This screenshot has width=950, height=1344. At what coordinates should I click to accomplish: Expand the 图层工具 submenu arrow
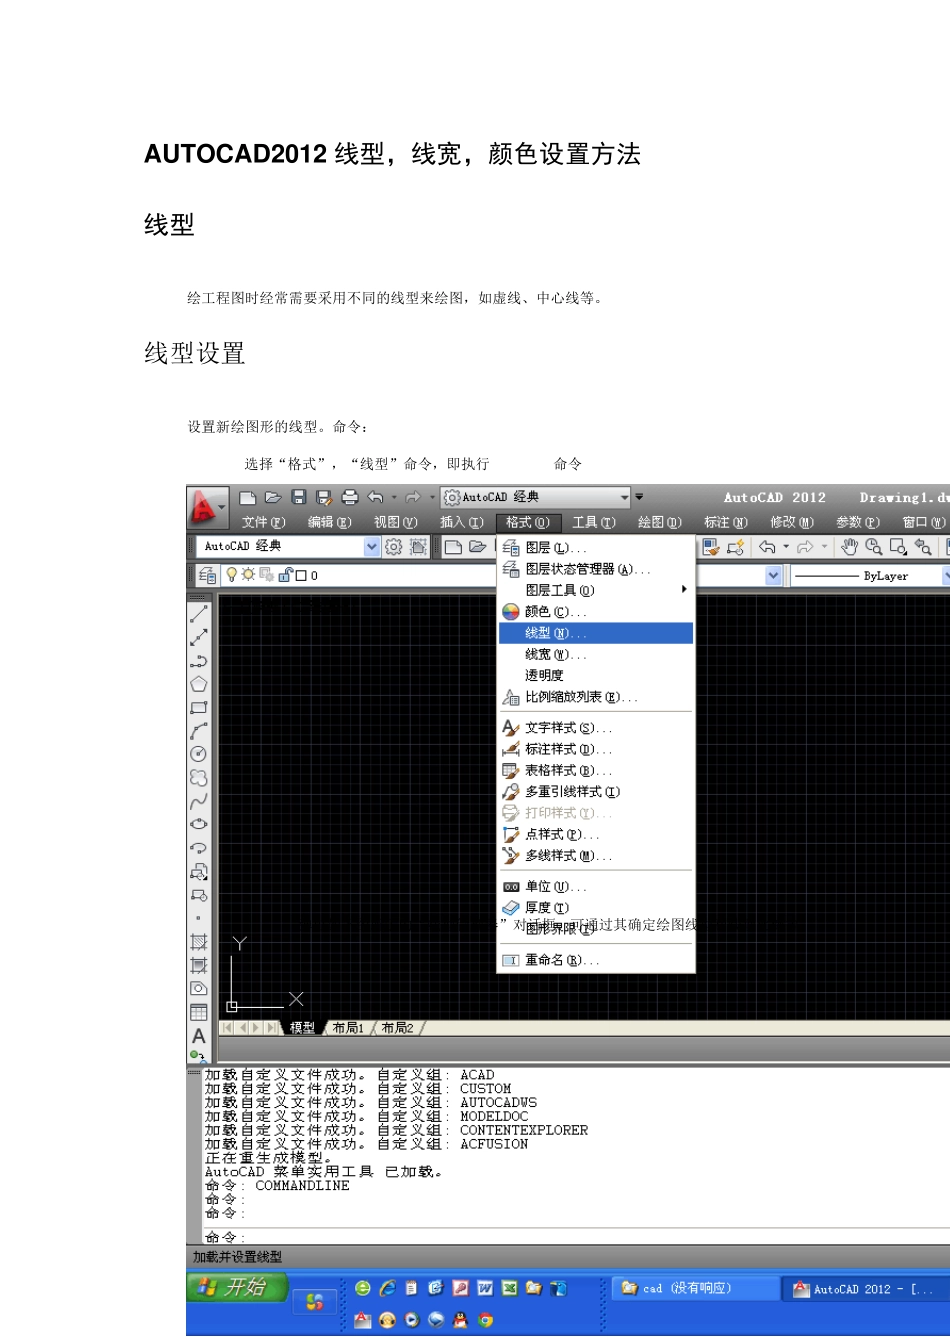tap(684, 590)
